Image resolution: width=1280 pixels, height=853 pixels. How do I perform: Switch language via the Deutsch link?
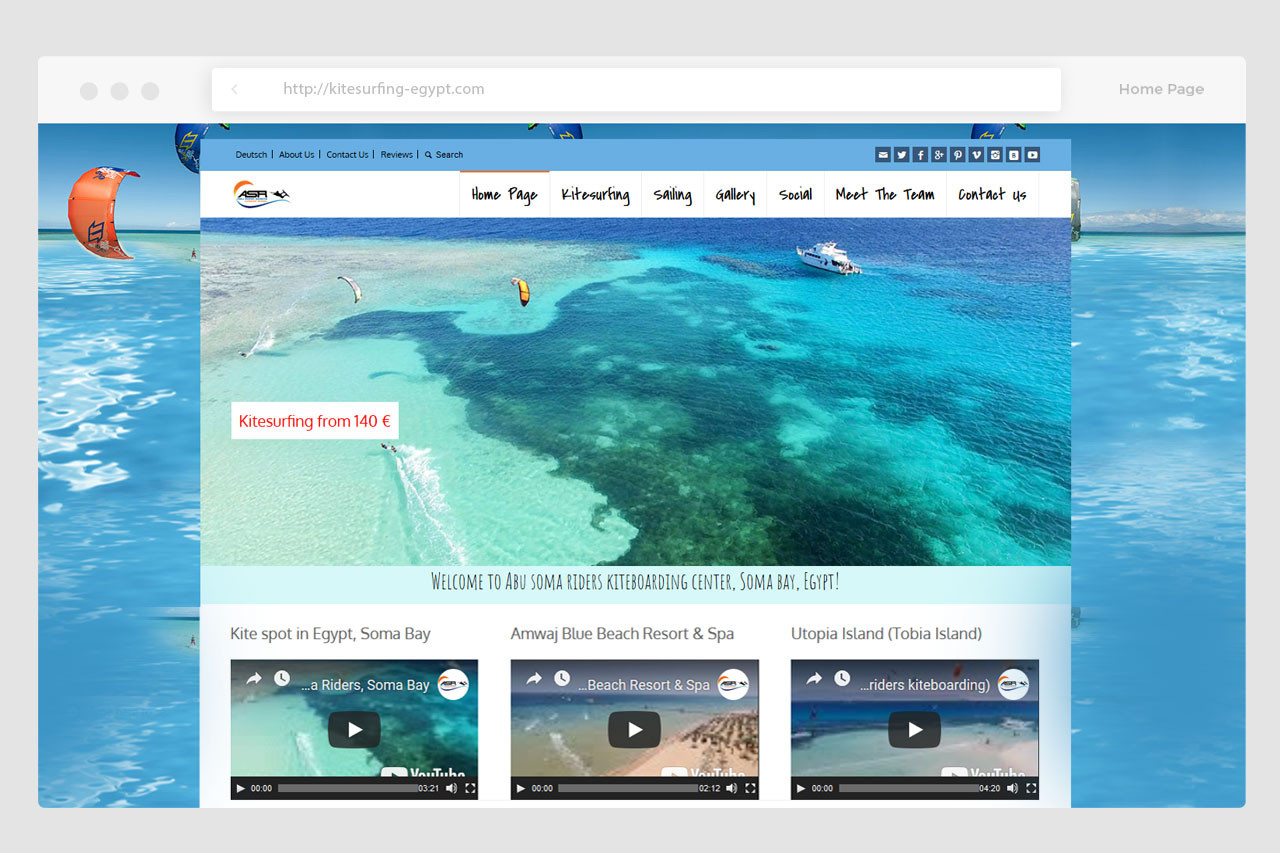click(251, 155)
